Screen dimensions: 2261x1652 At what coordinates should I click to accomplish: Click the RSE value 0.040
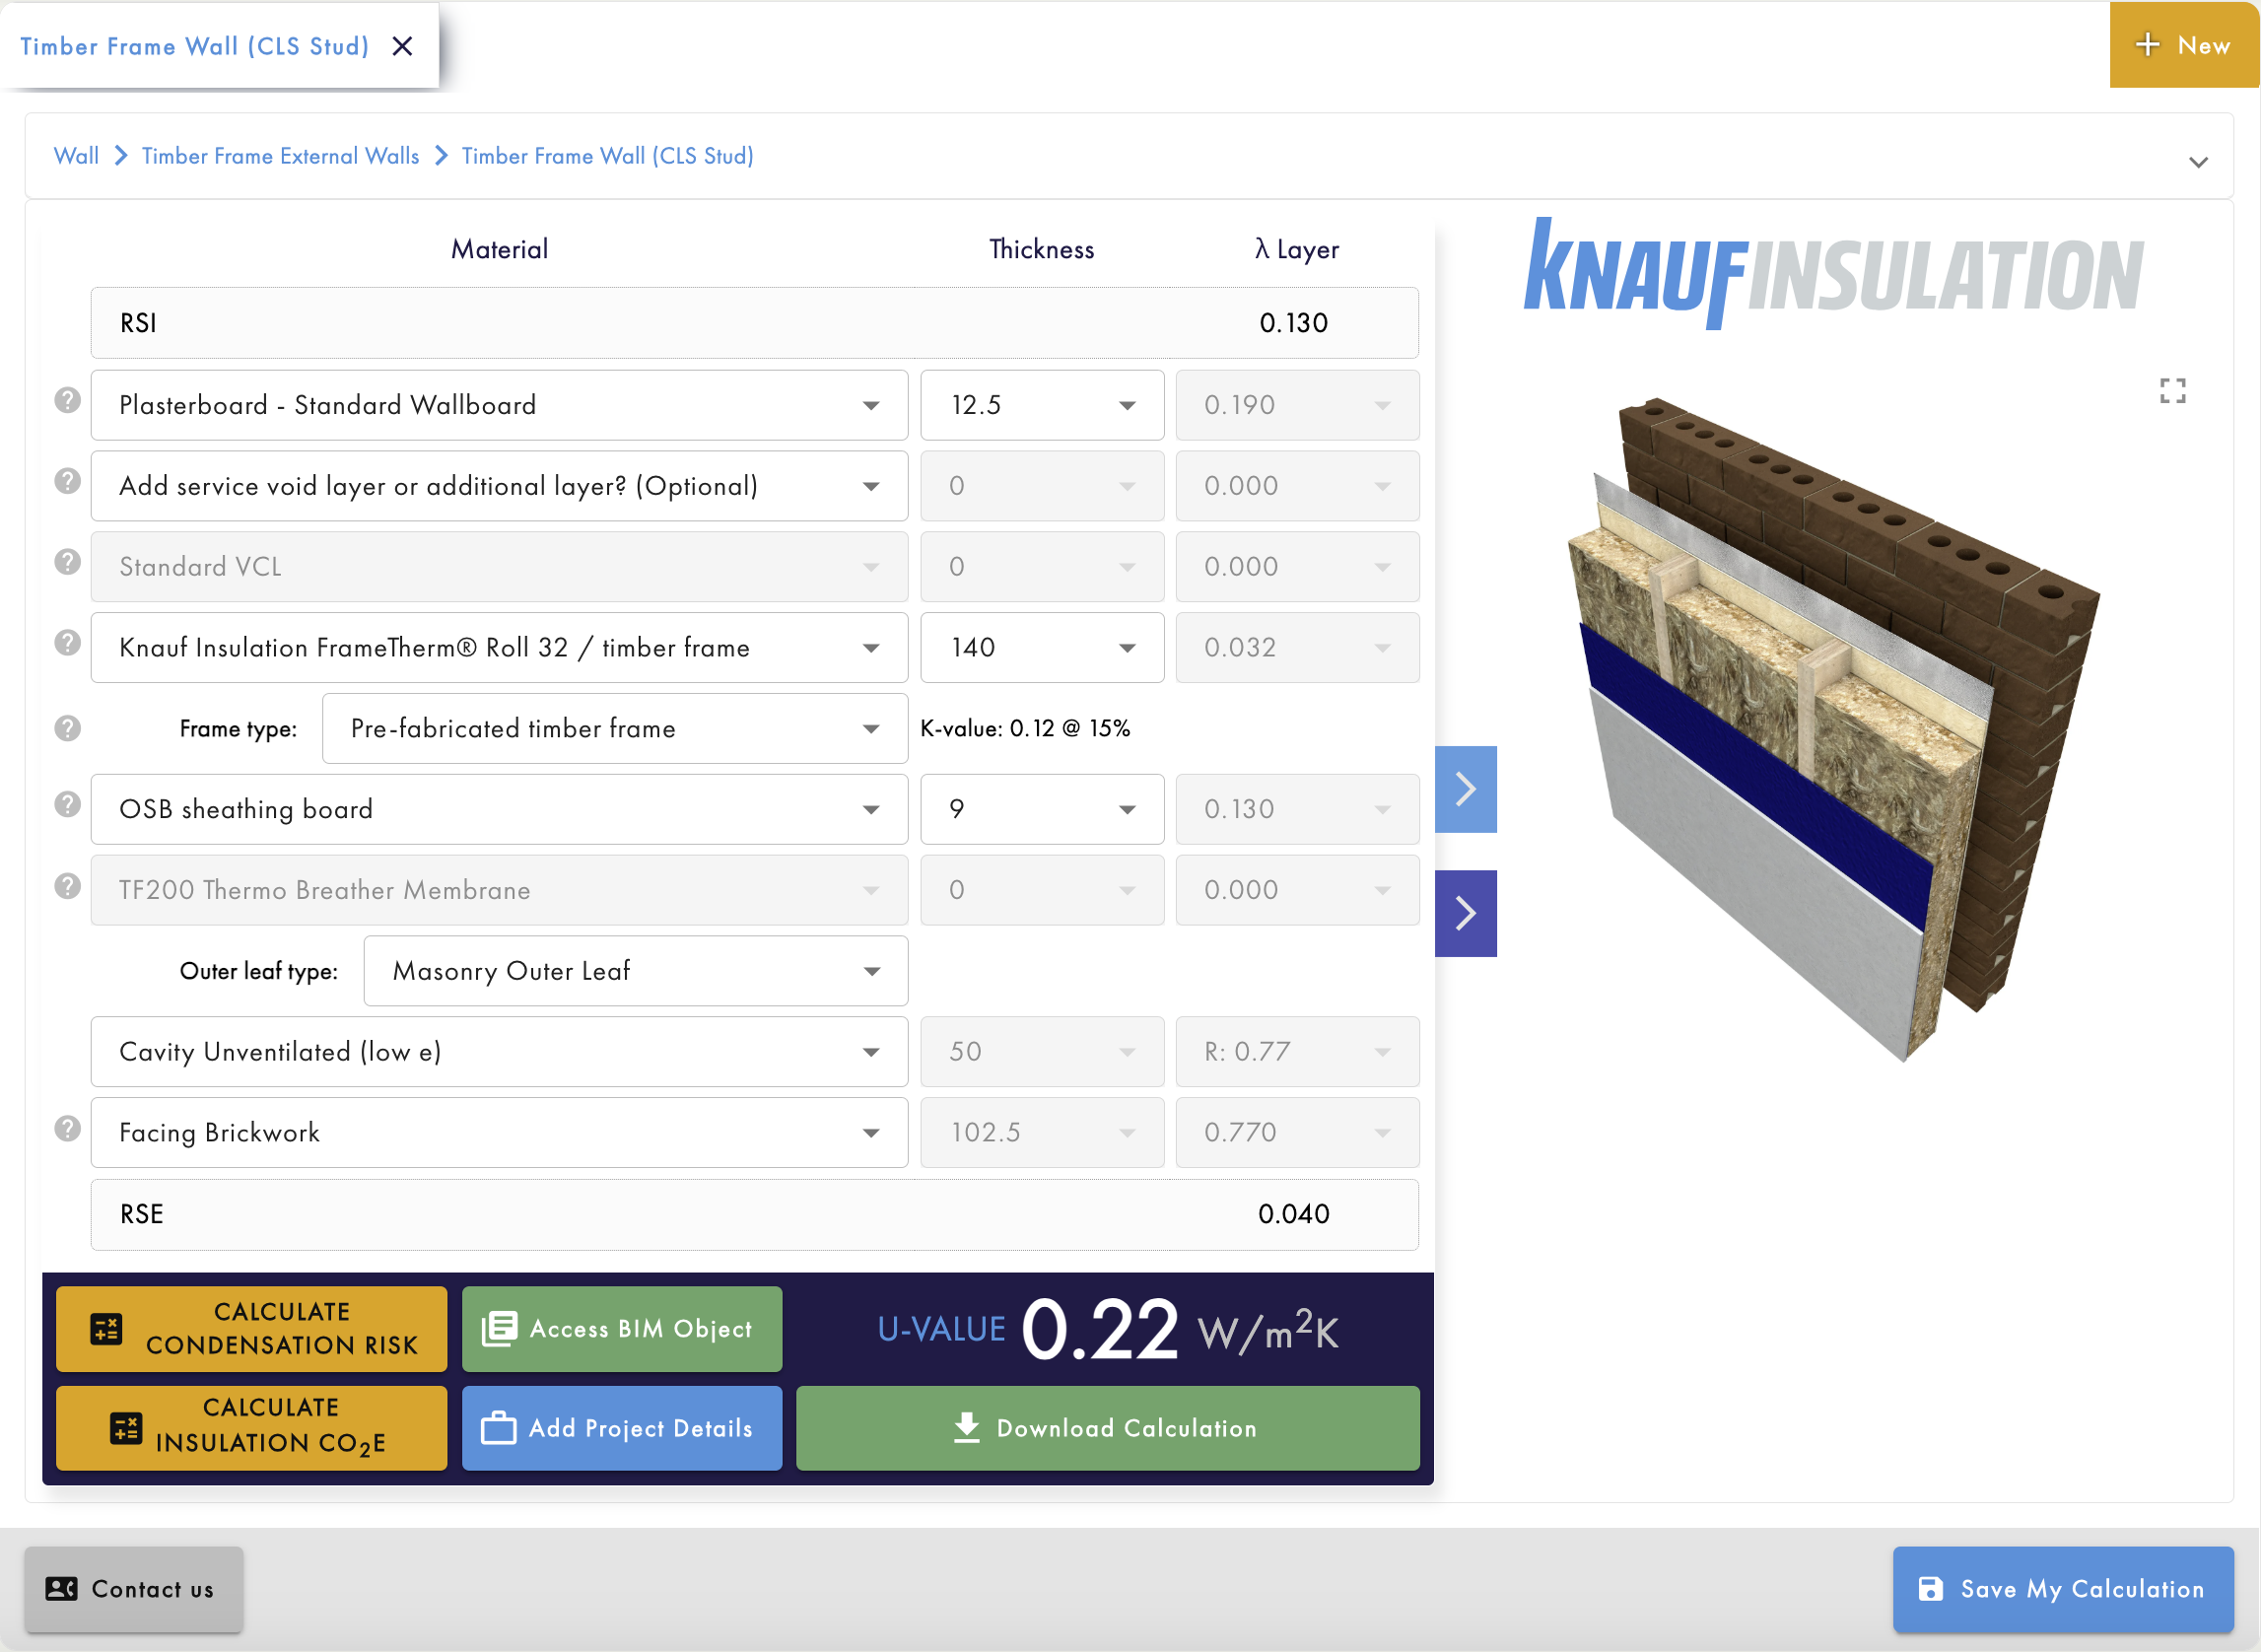(1293, 1215)
